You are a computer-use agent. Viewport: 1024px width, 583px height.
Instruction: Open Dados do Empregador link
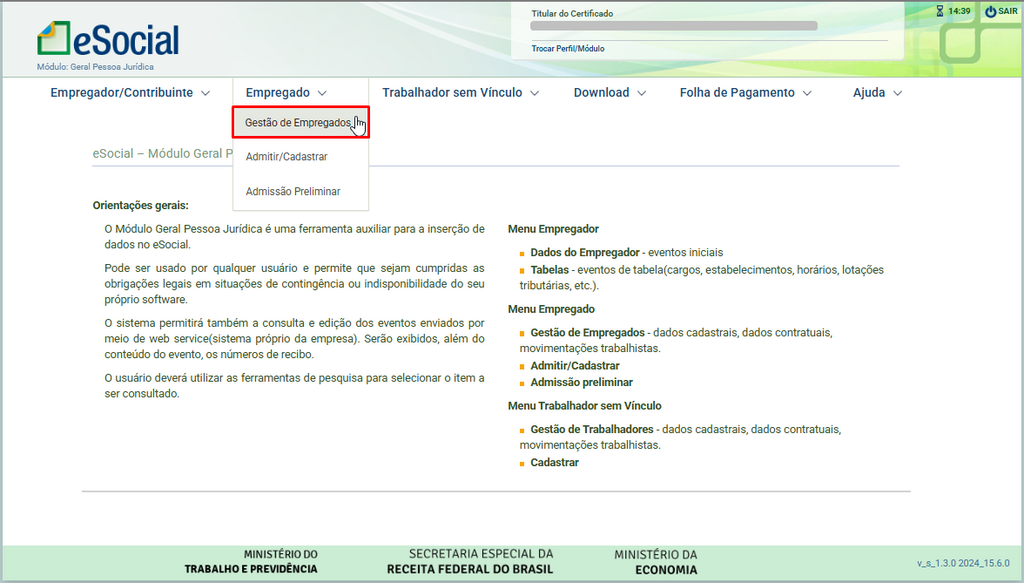585,253
